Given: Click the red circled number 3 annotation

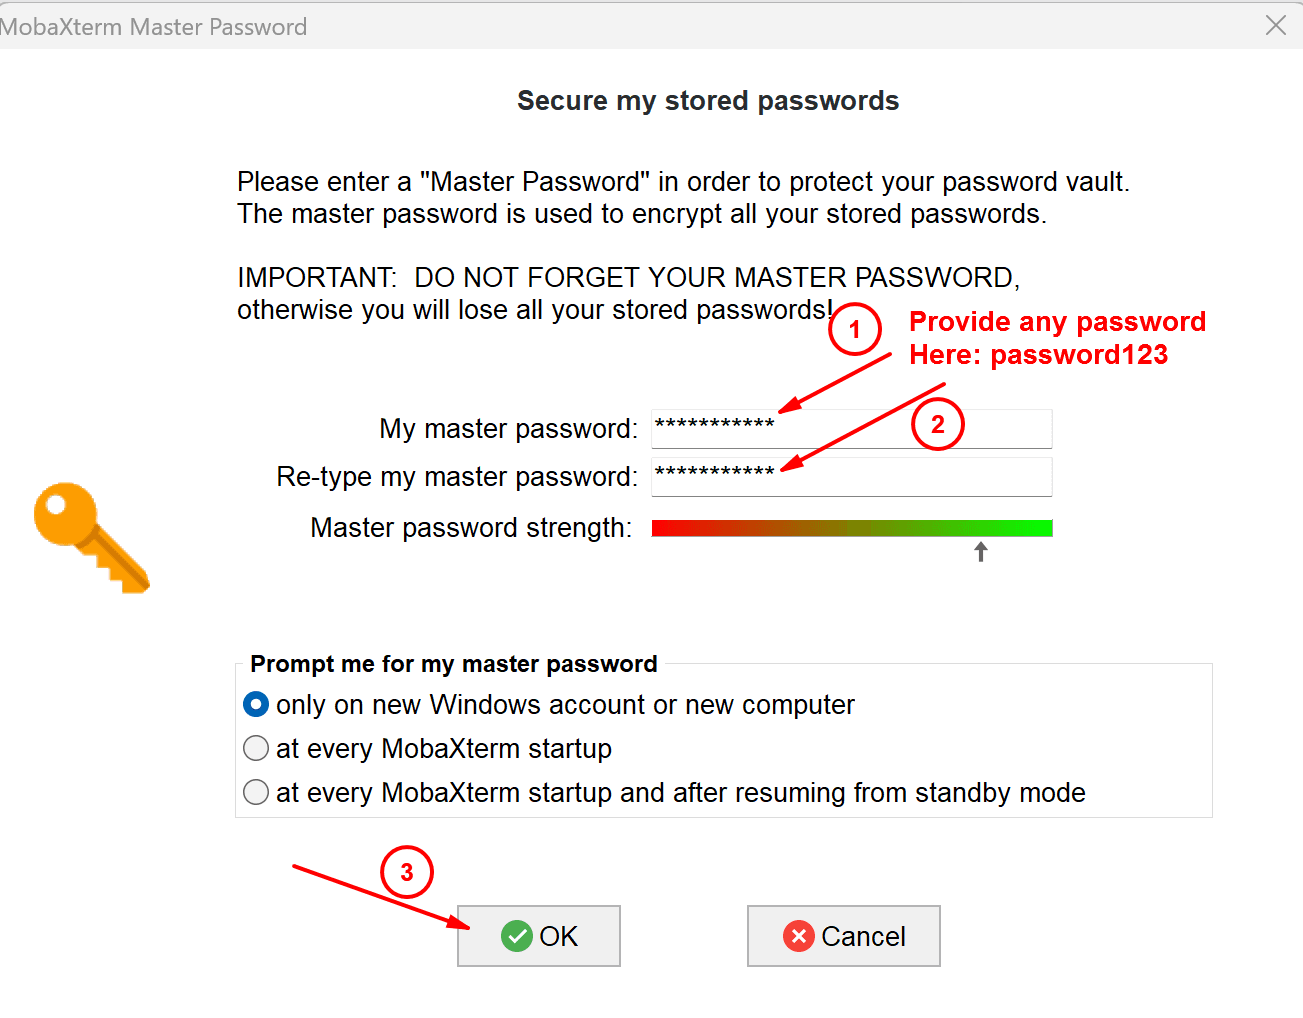Looking at the screenshot, I should click(x=406, y=872).
